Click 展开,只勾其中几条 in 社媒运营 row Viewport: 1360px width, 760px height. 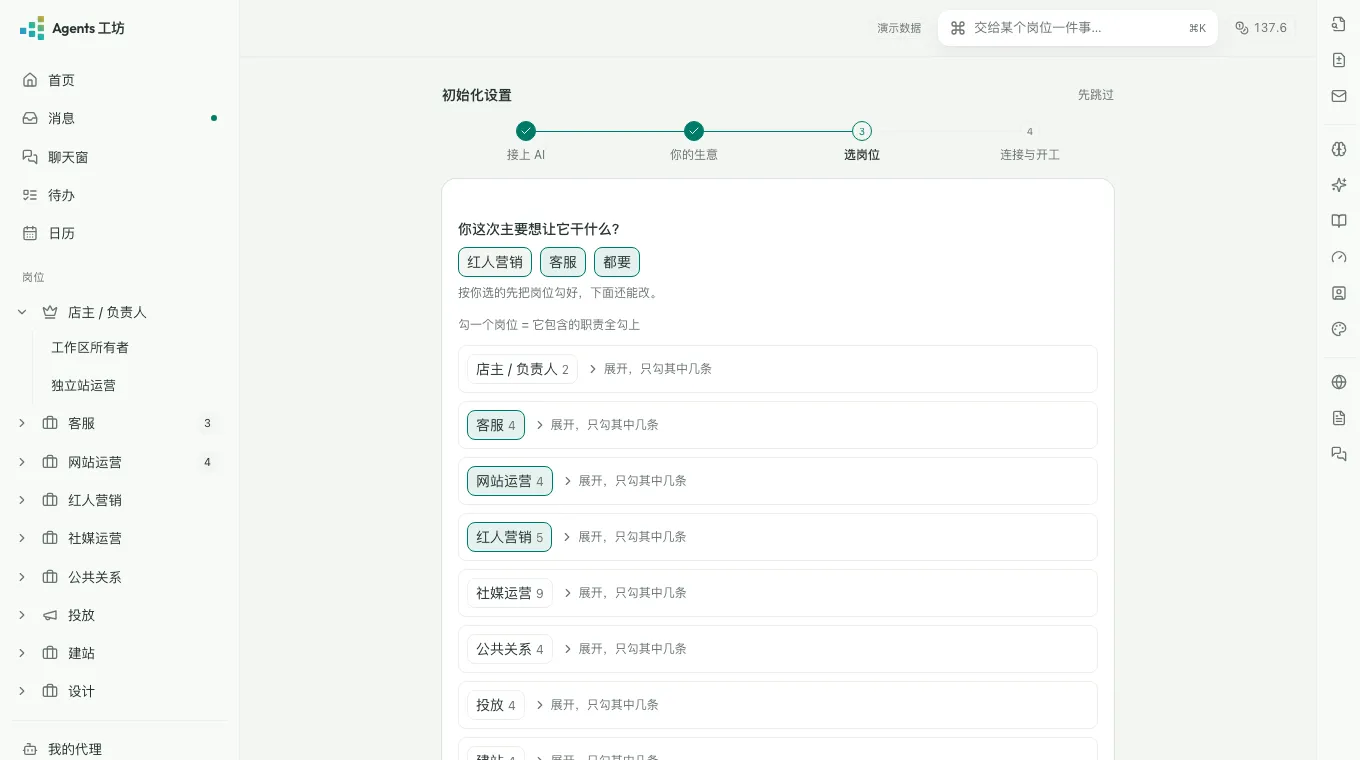[624, 593]
